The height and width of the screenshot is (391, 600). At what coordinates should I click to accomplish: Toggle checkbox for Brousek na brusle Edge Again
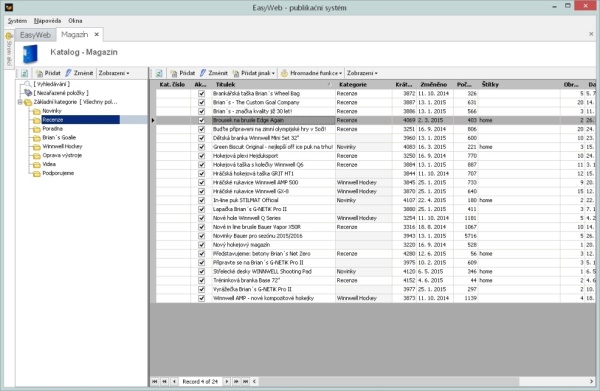point(202,120)
